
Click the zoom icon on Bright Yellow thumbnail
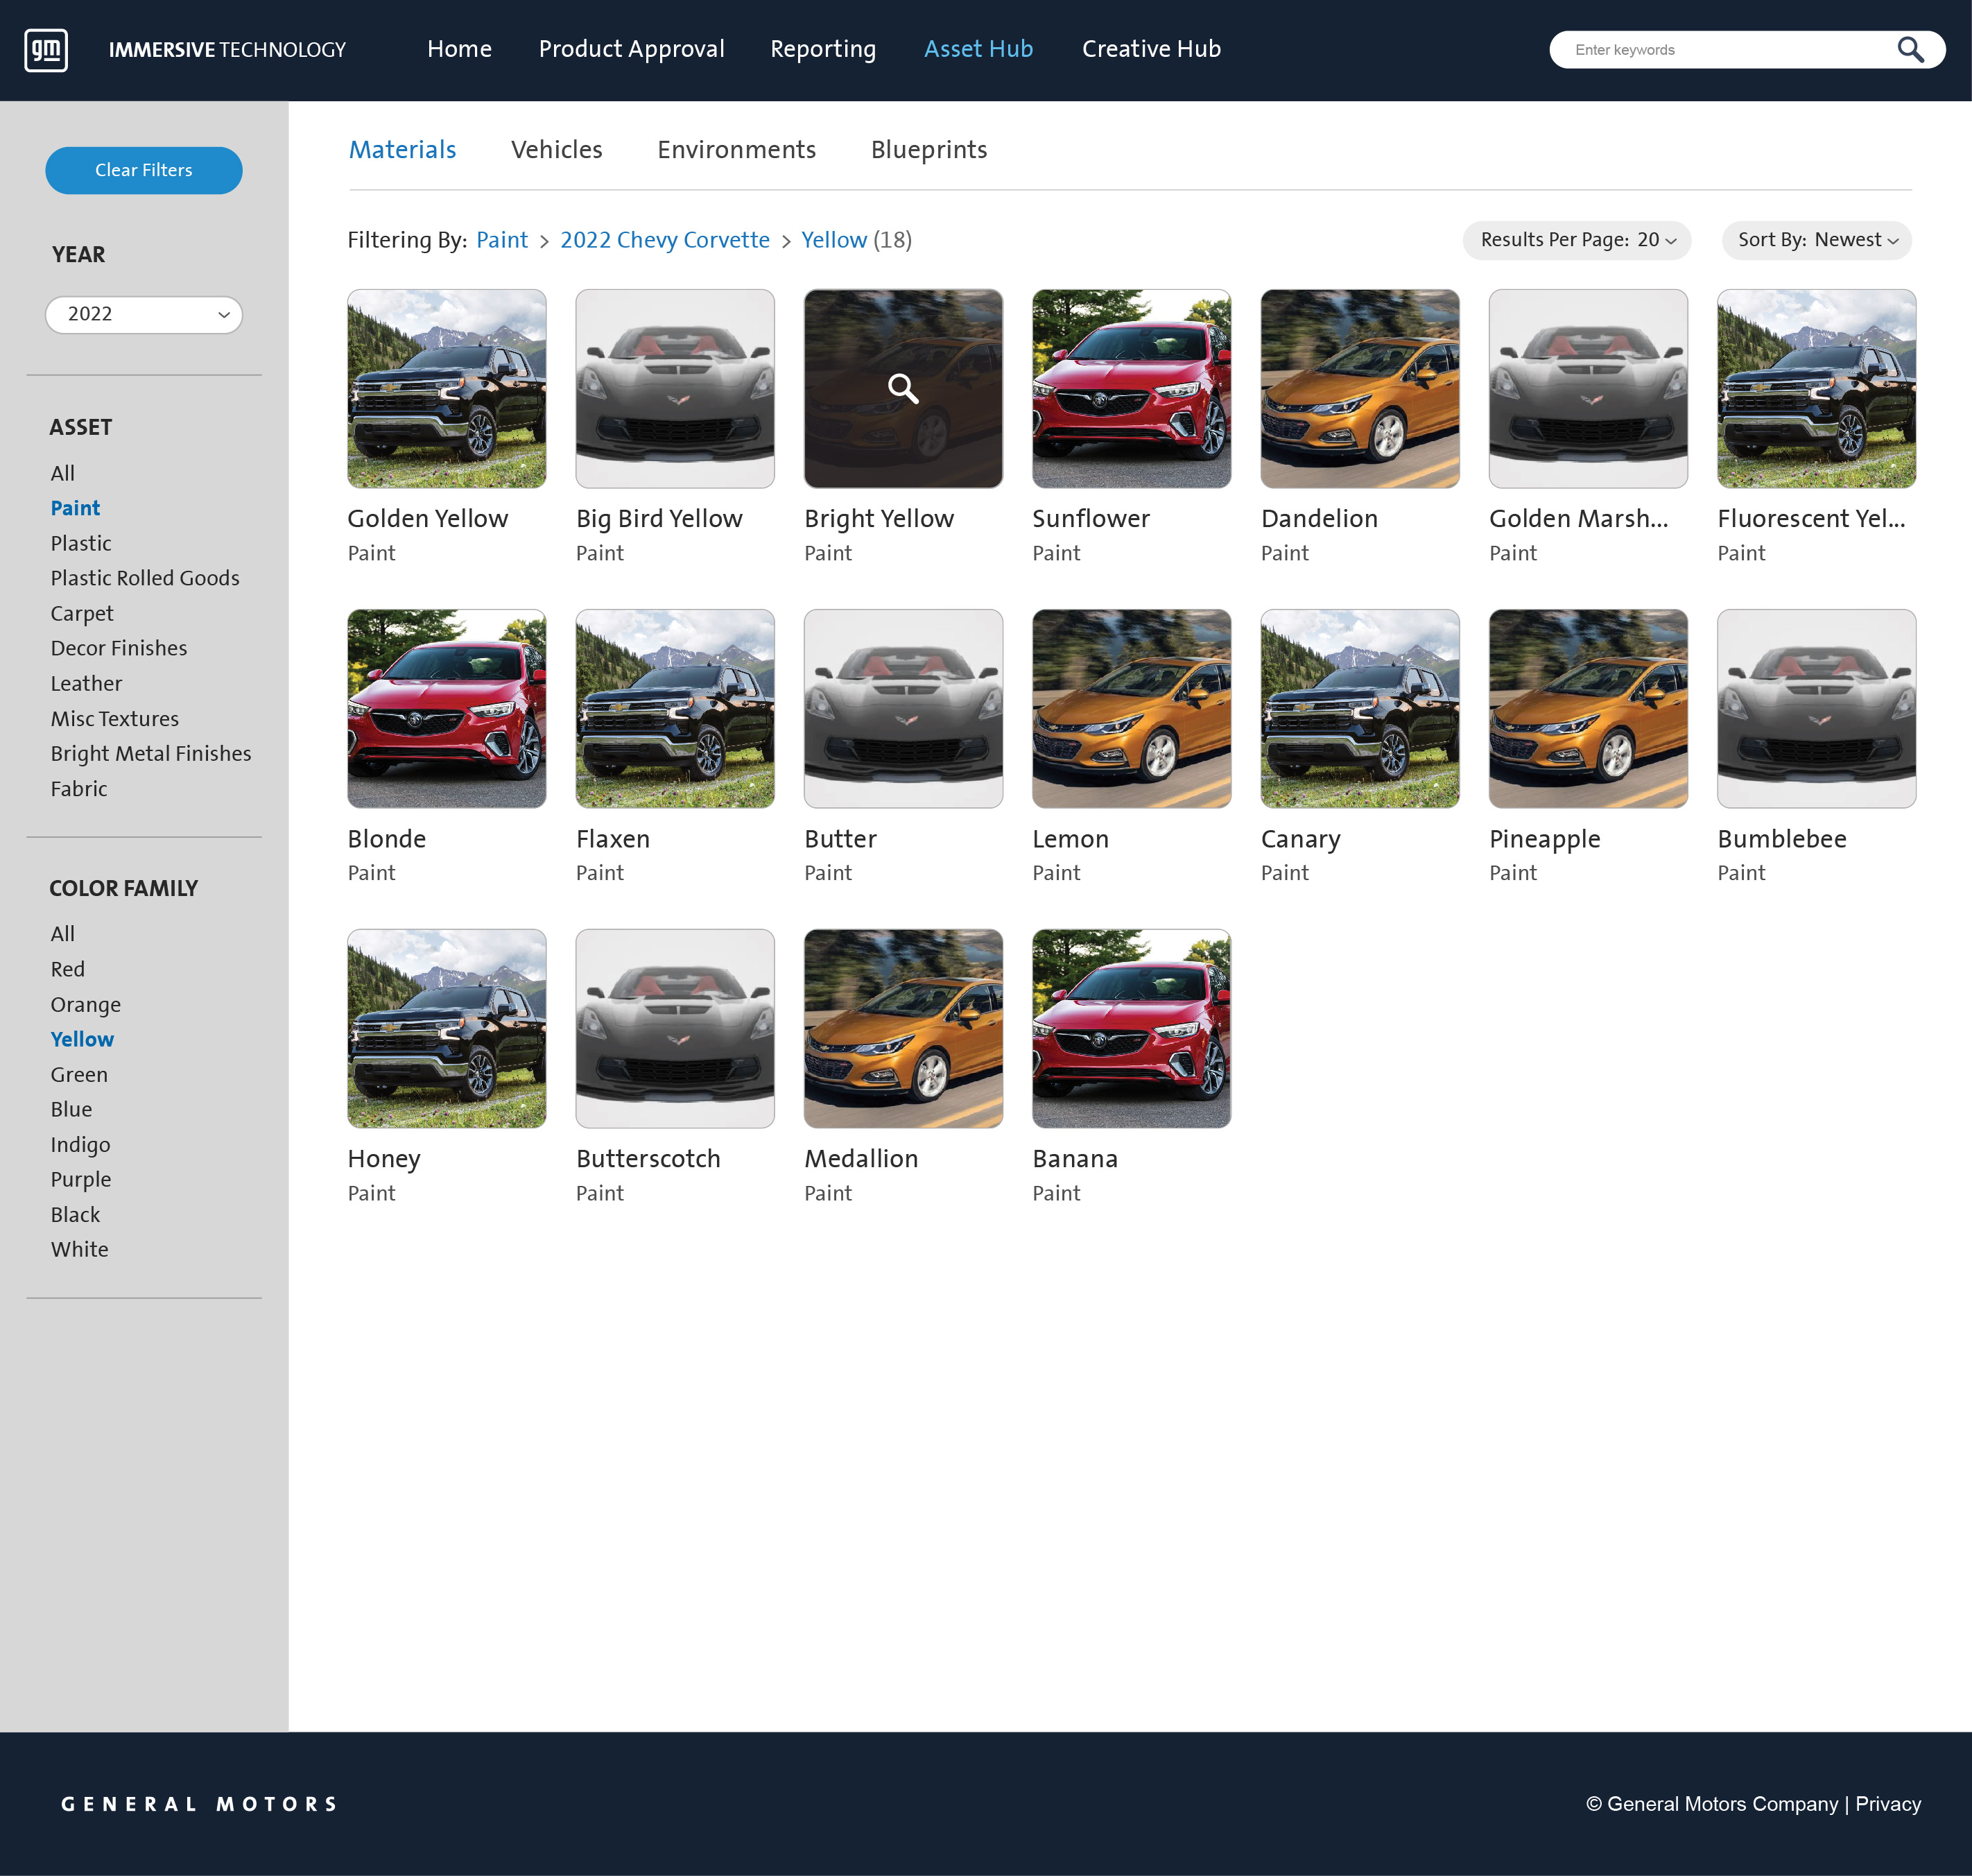903,389
